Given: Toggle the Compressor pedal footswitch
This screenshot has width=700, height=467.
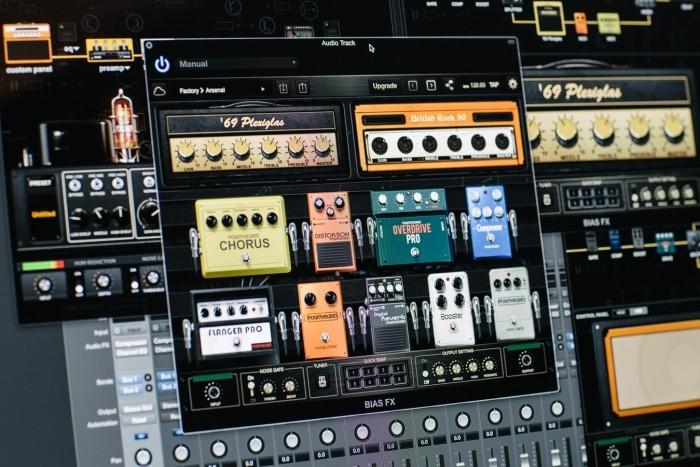Looking at the screenshot, I should tap(490, 239).
